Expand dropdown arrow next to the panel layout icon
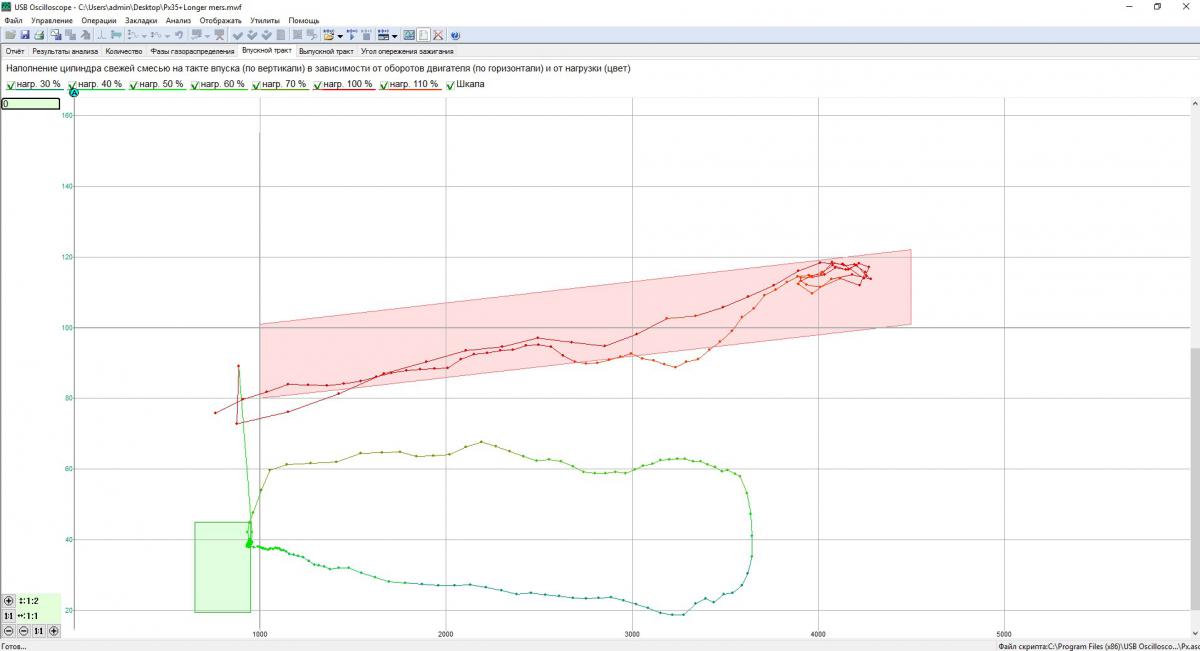1200x651 pixels. [395, 35]
